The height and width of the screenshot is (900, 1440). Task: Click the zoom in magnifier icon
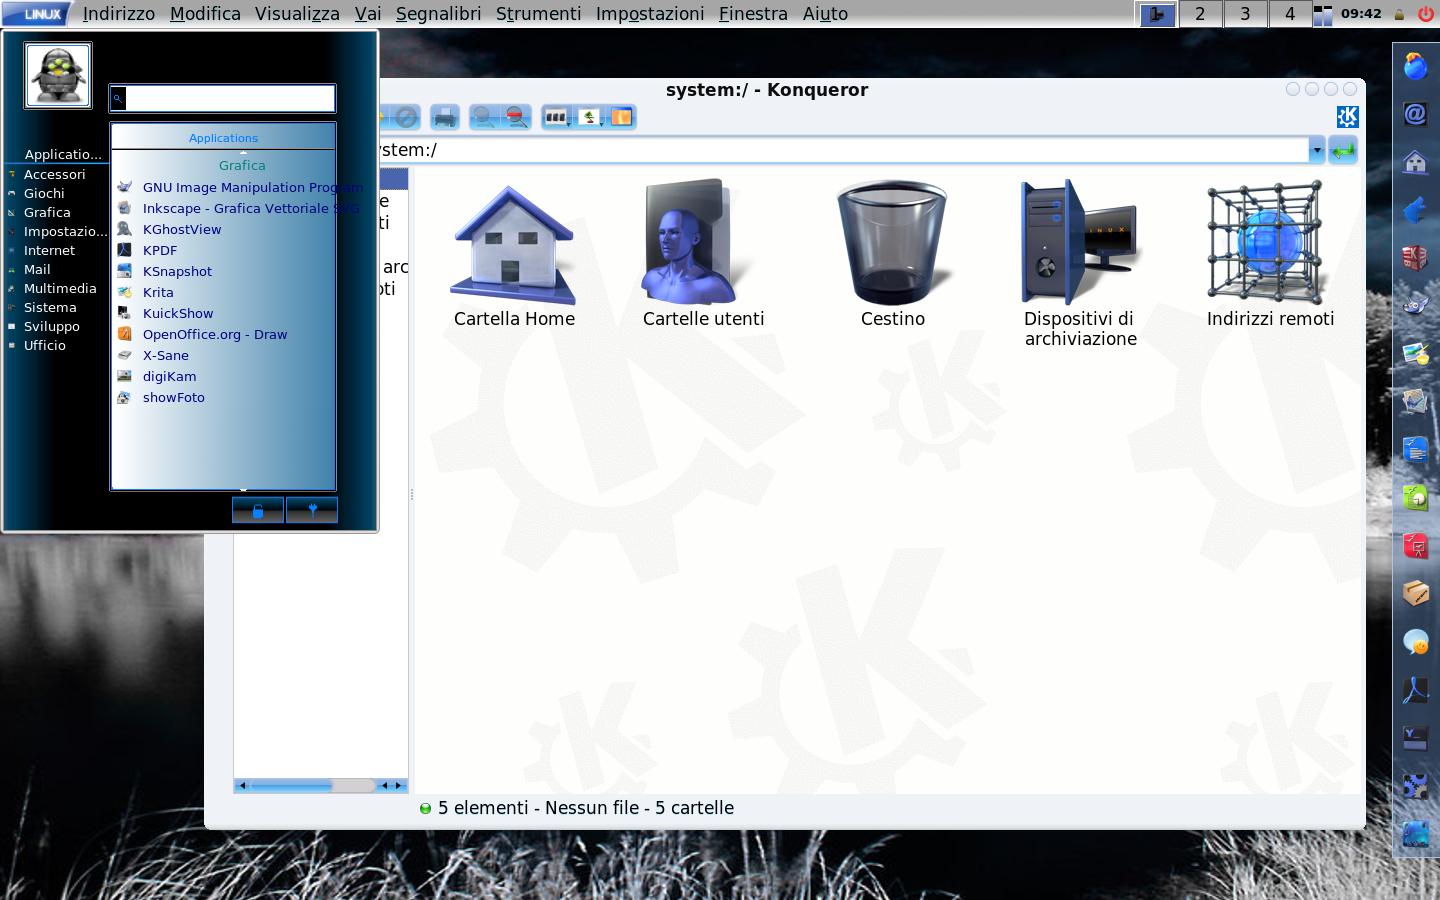[x=483, y=117]
